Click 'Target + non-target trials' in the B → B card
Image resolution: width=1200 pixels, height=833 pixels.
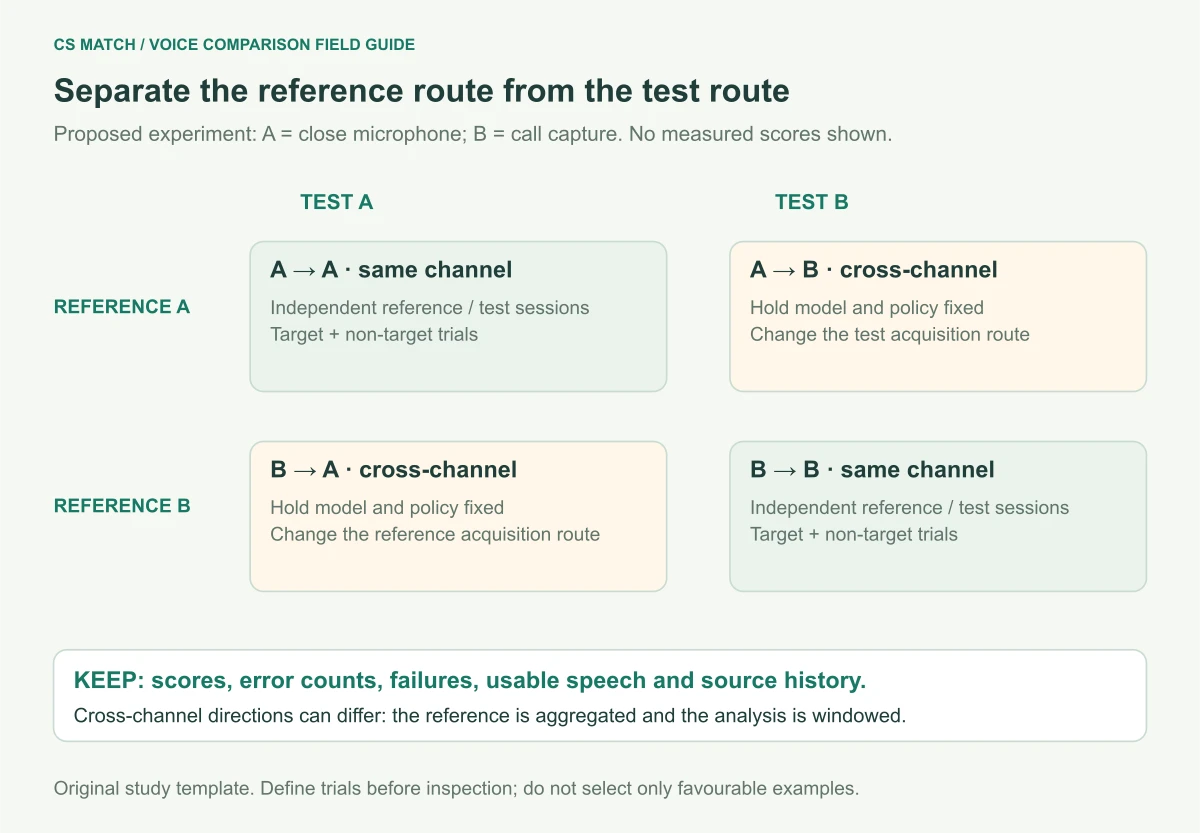(x=854, y=534)
